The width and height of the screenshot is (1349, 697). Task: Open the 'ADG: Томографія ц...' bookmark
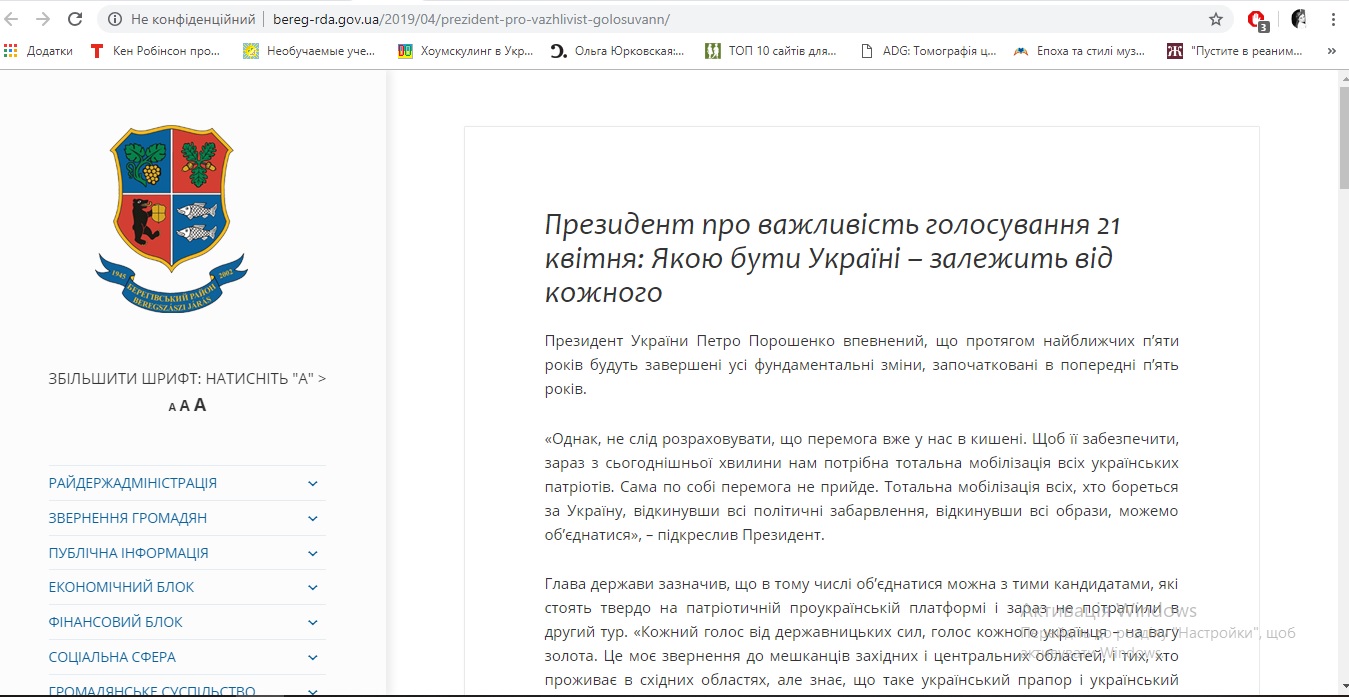click(929, 51)
